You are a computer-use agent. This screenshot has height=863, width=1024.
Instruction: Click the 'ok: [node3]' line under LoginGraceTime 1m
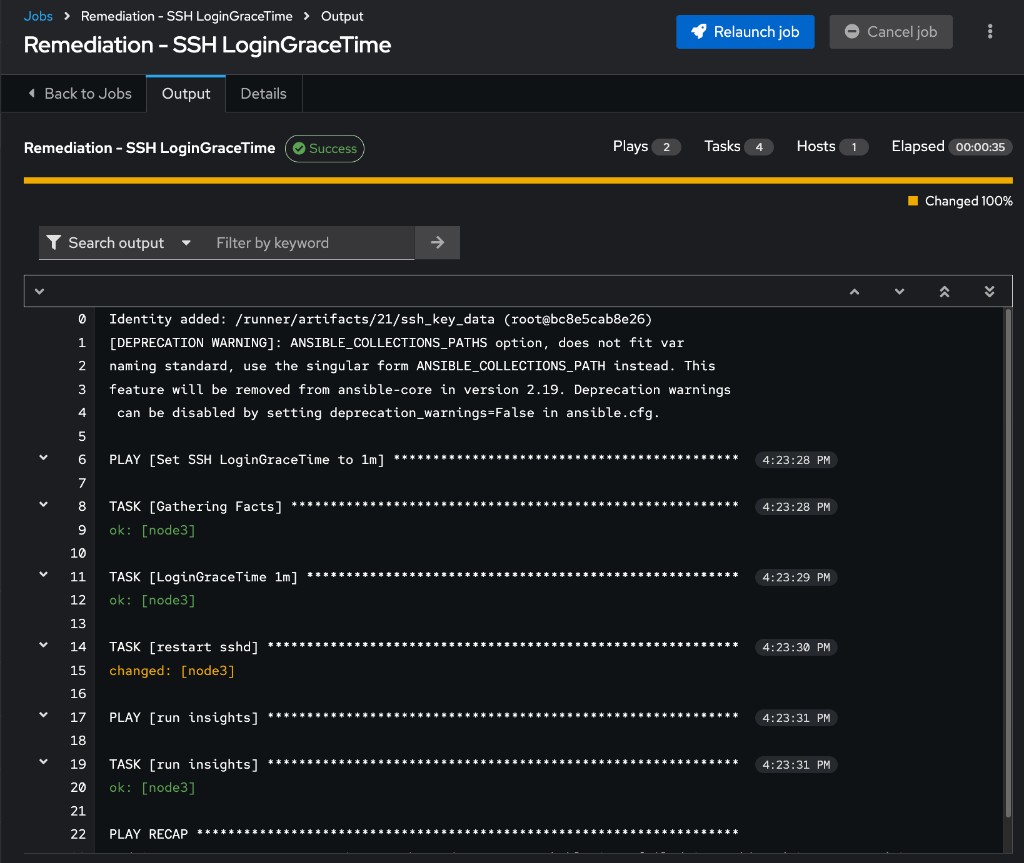tap(152, 600)
